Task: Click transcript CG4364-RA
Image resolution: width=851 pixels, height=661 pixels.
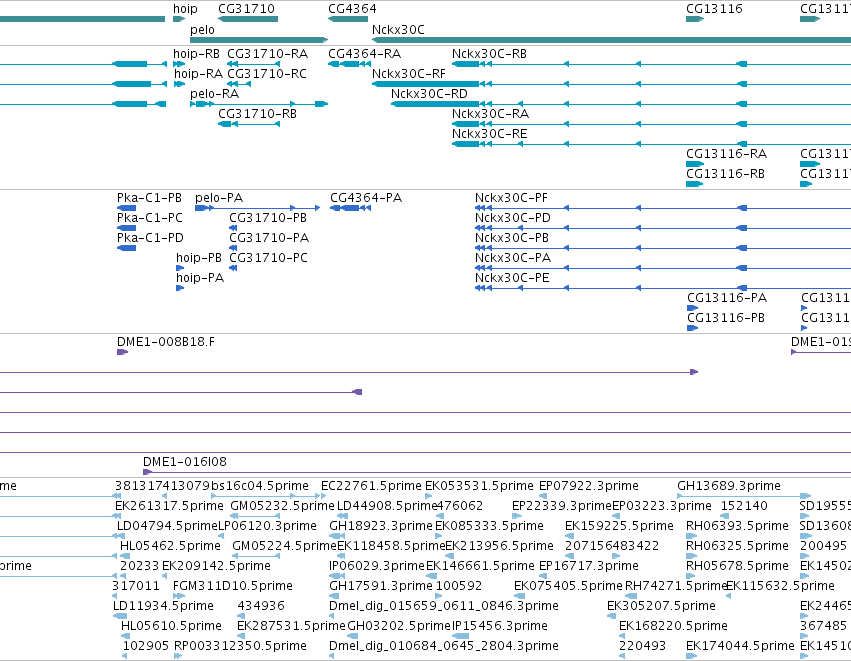Action: coord(365,54)
